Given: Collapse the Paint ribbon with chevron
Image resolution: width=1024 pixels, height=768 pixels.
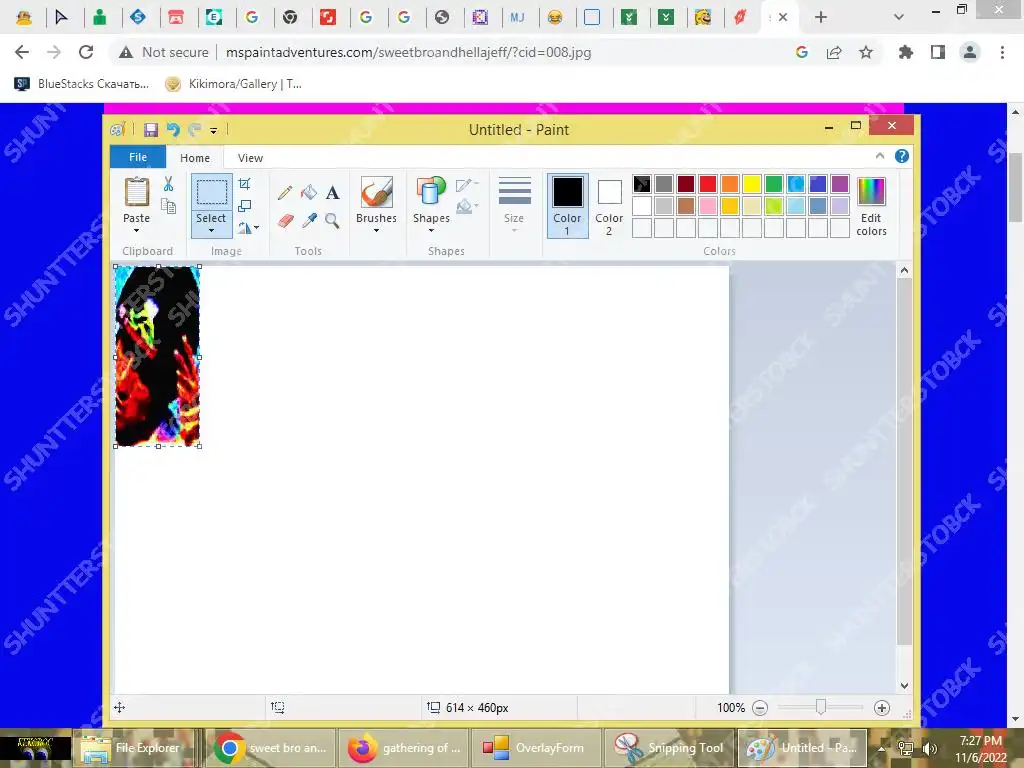Looking at the screenshot, I should point(880,156).
